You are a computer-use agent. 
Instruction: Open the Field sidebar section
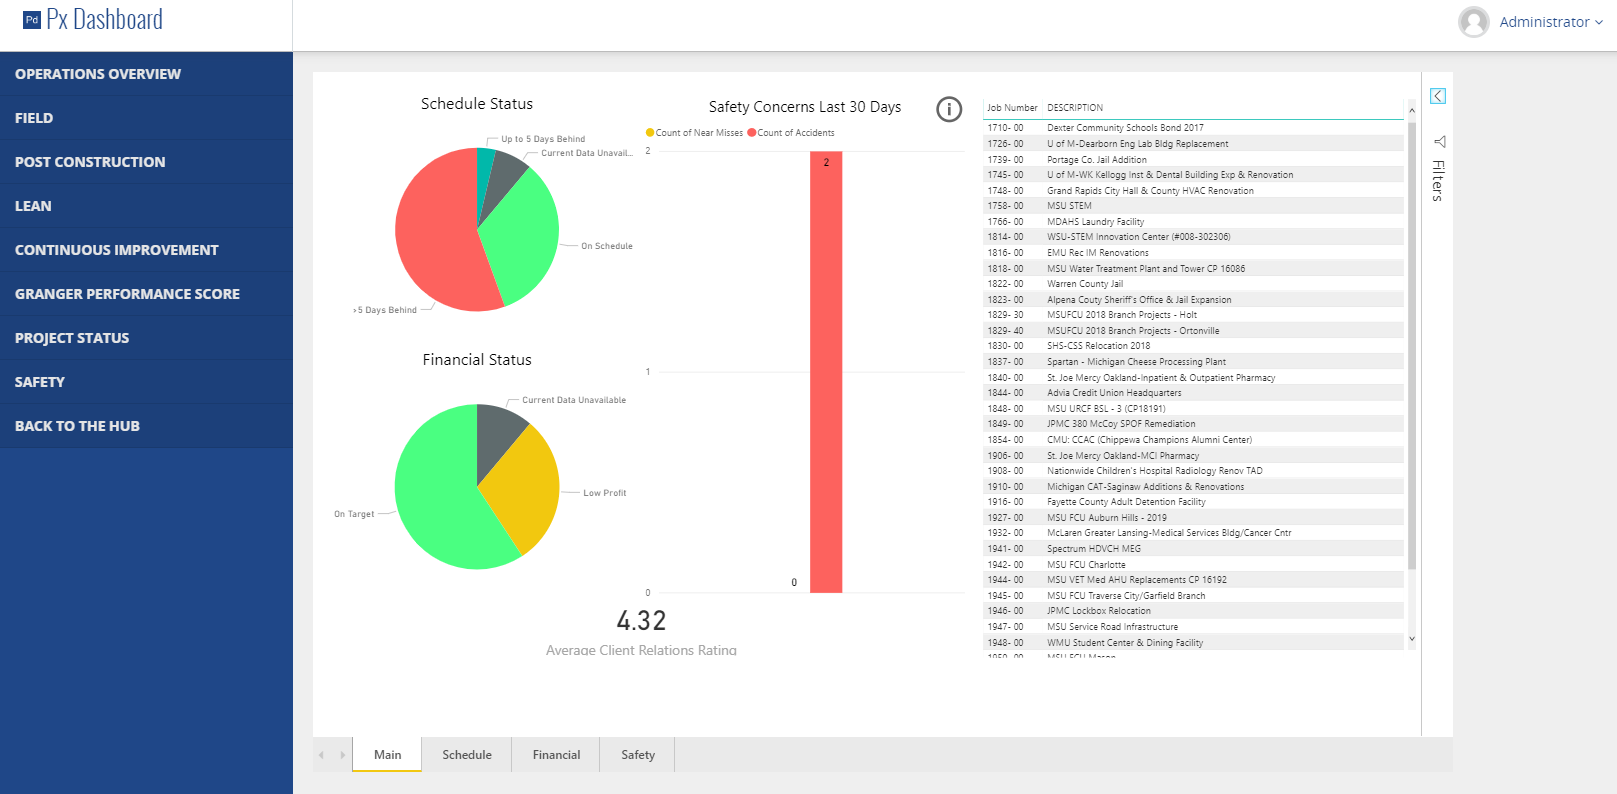coord(146,118)
